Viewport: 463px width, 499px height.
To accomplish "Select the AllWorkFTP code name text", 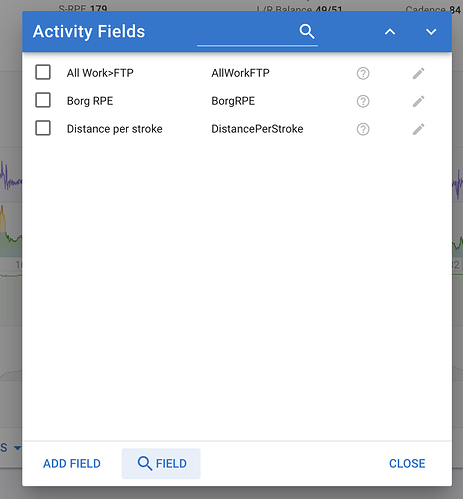I will [240, 73].
